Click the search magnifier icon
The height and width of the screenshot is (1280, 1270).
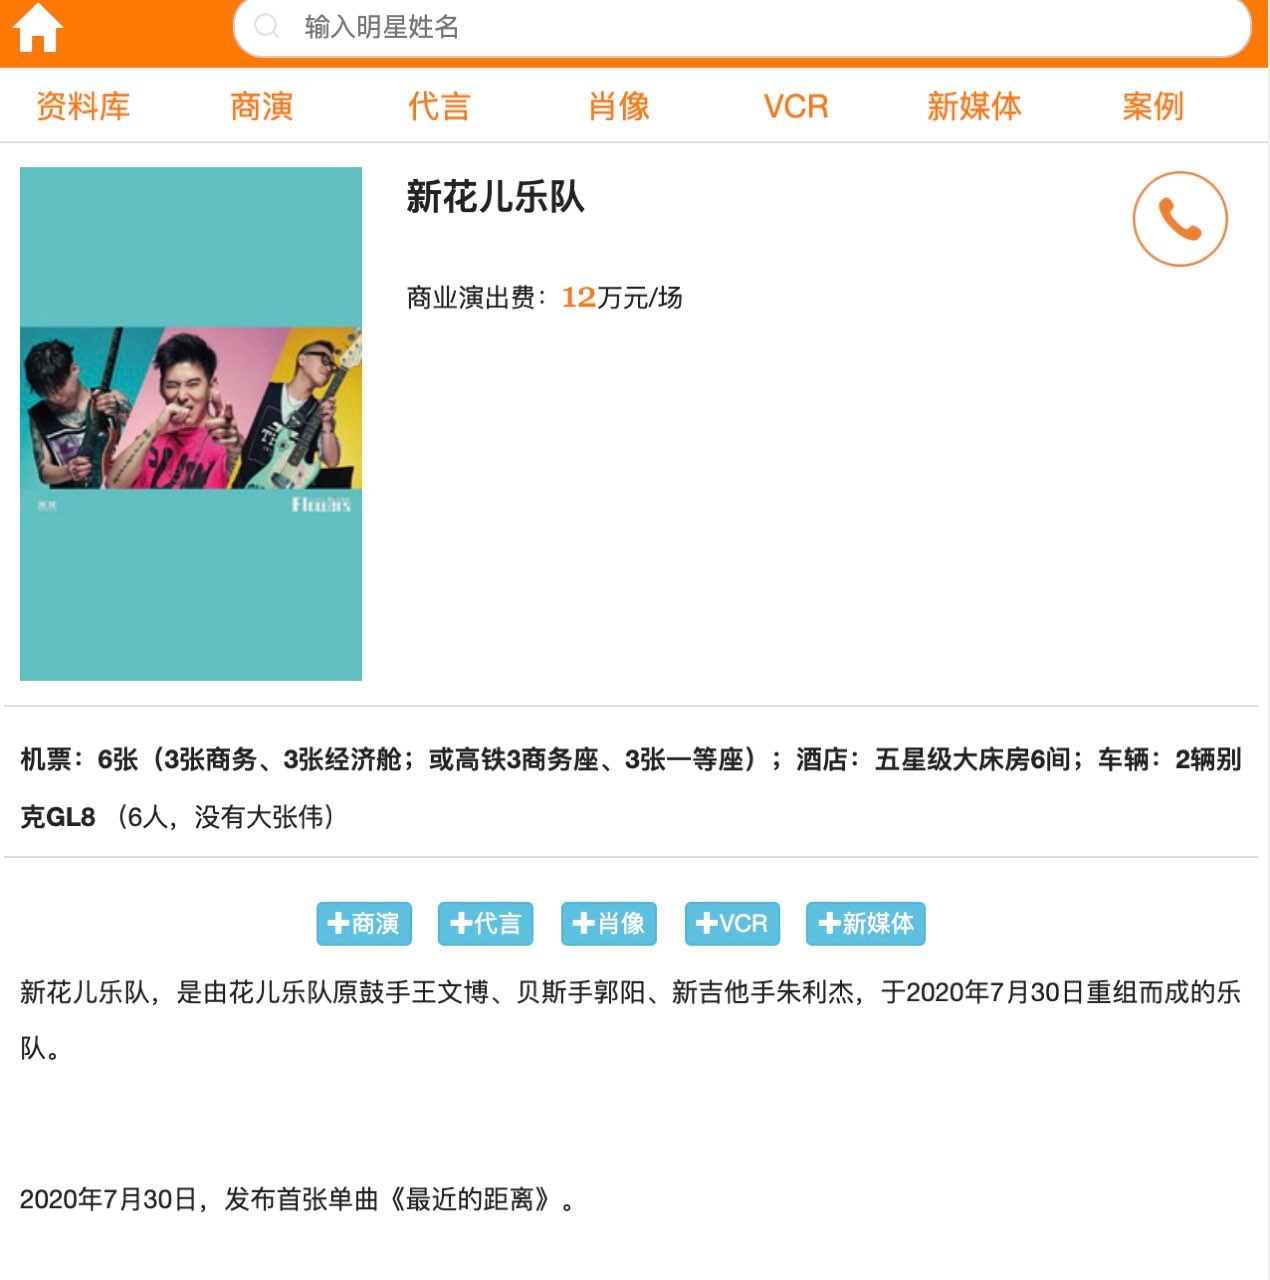click(266, 26)
